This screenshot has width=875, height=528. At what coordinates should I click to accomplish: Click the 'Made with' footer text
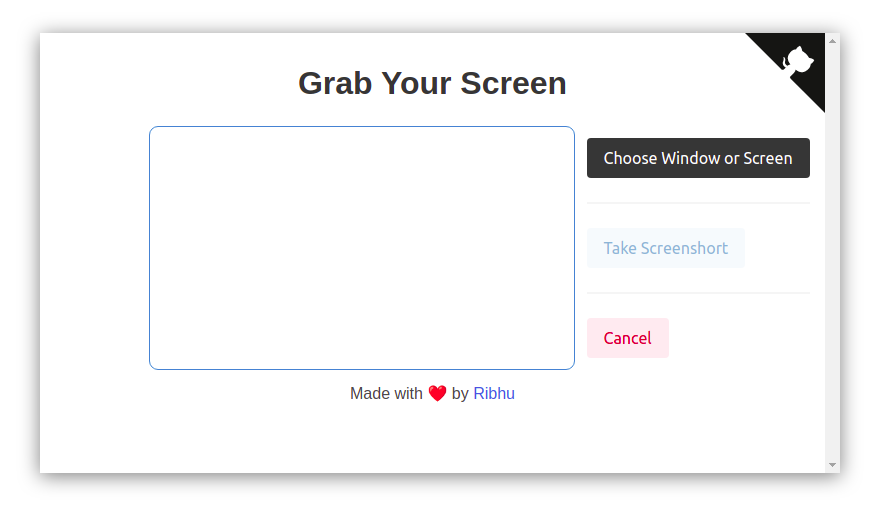(x=386, y=393)
